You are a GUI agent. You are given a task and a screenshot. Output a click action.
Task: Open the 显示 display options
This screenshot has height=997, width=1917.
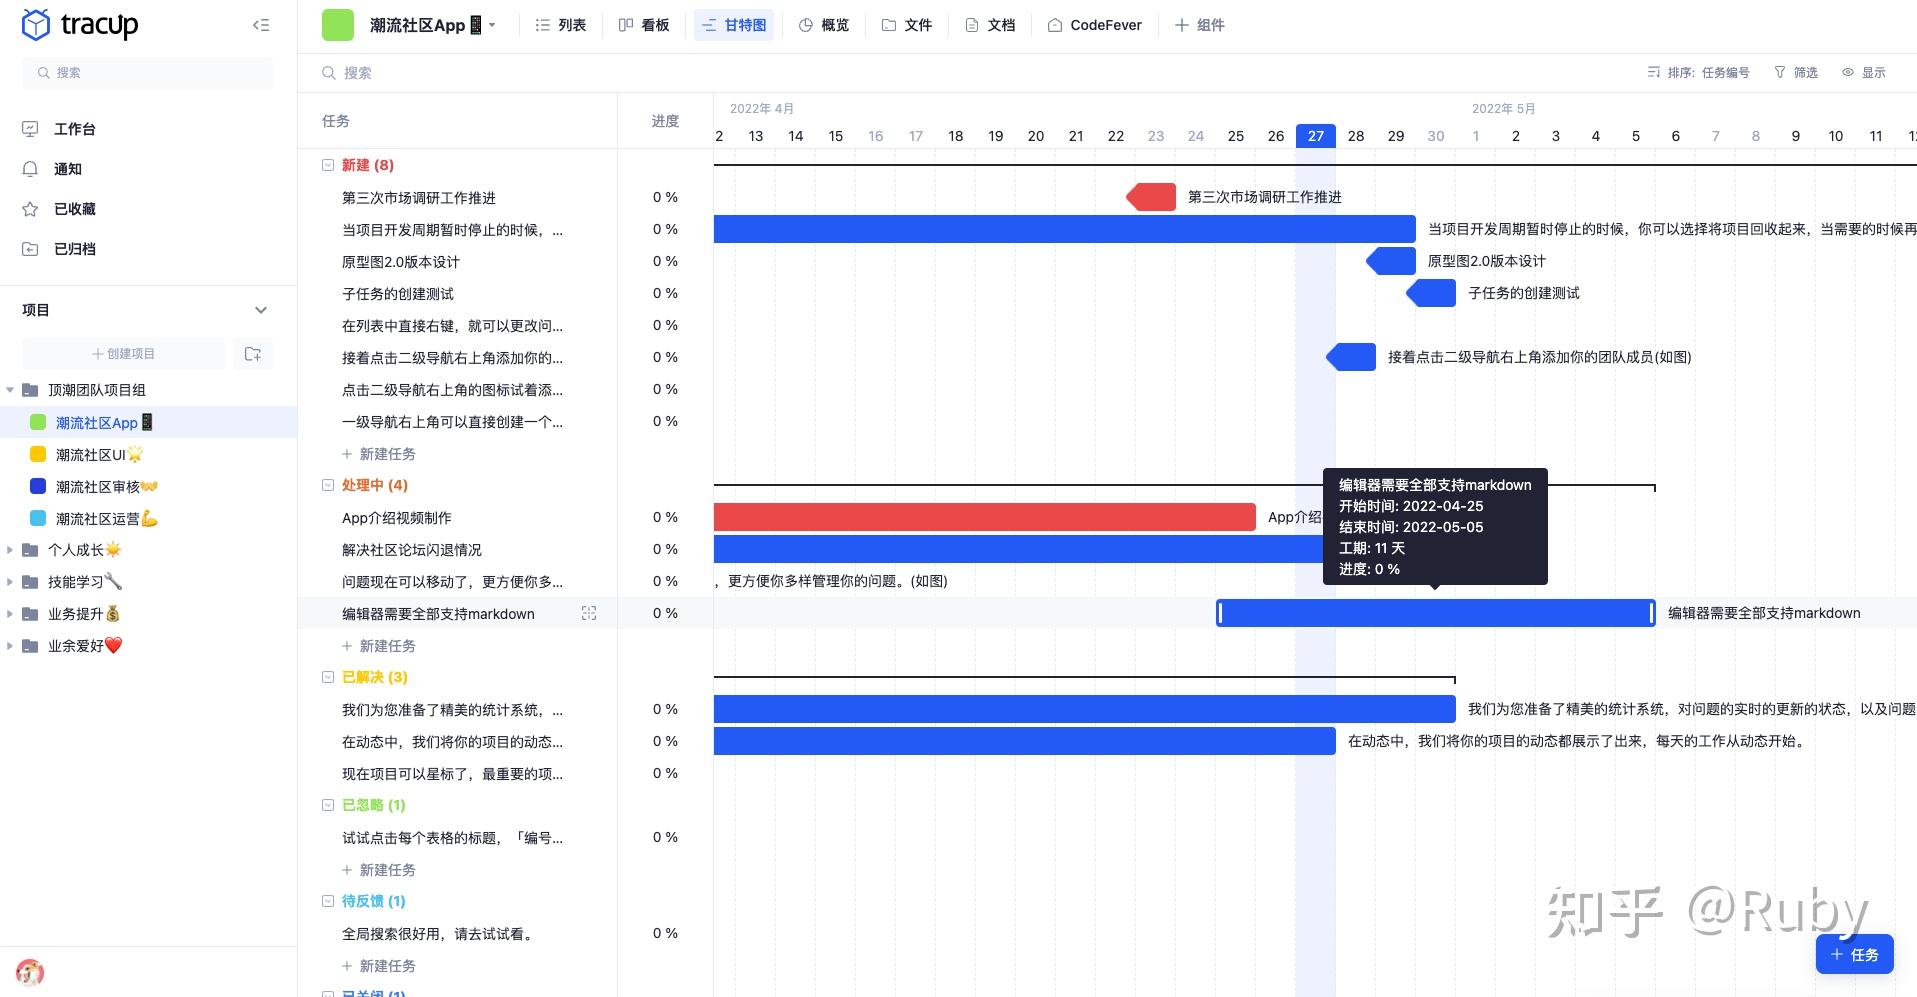pos(1864,73)
